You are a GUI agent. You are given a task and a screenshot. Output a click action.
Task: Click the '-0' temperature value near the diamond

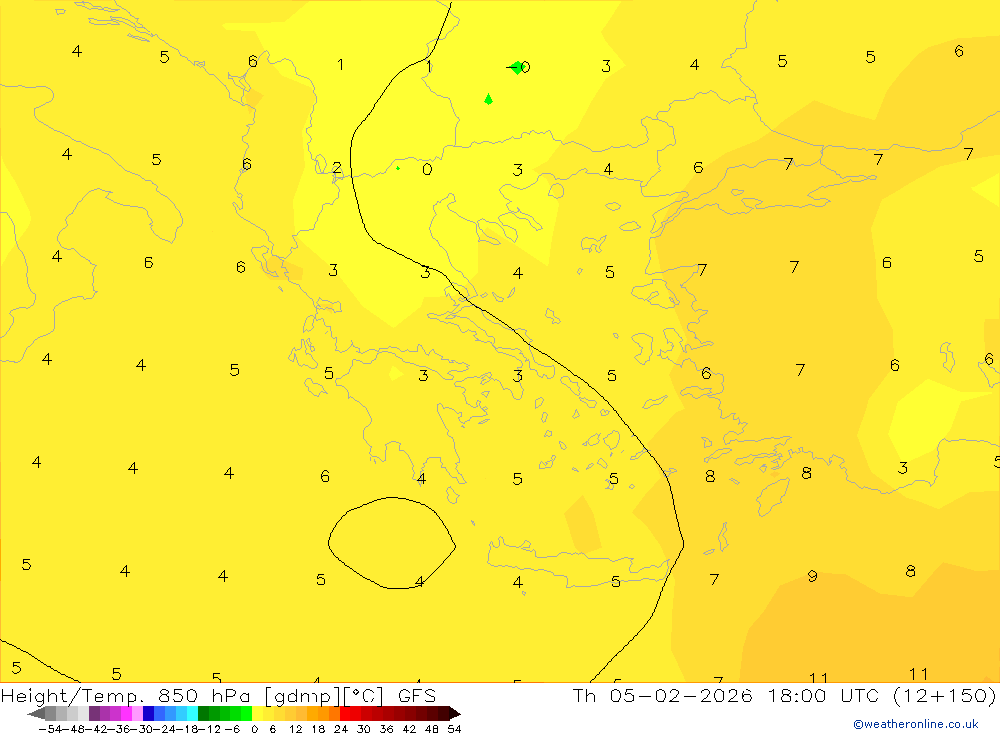tap(519, 67)
